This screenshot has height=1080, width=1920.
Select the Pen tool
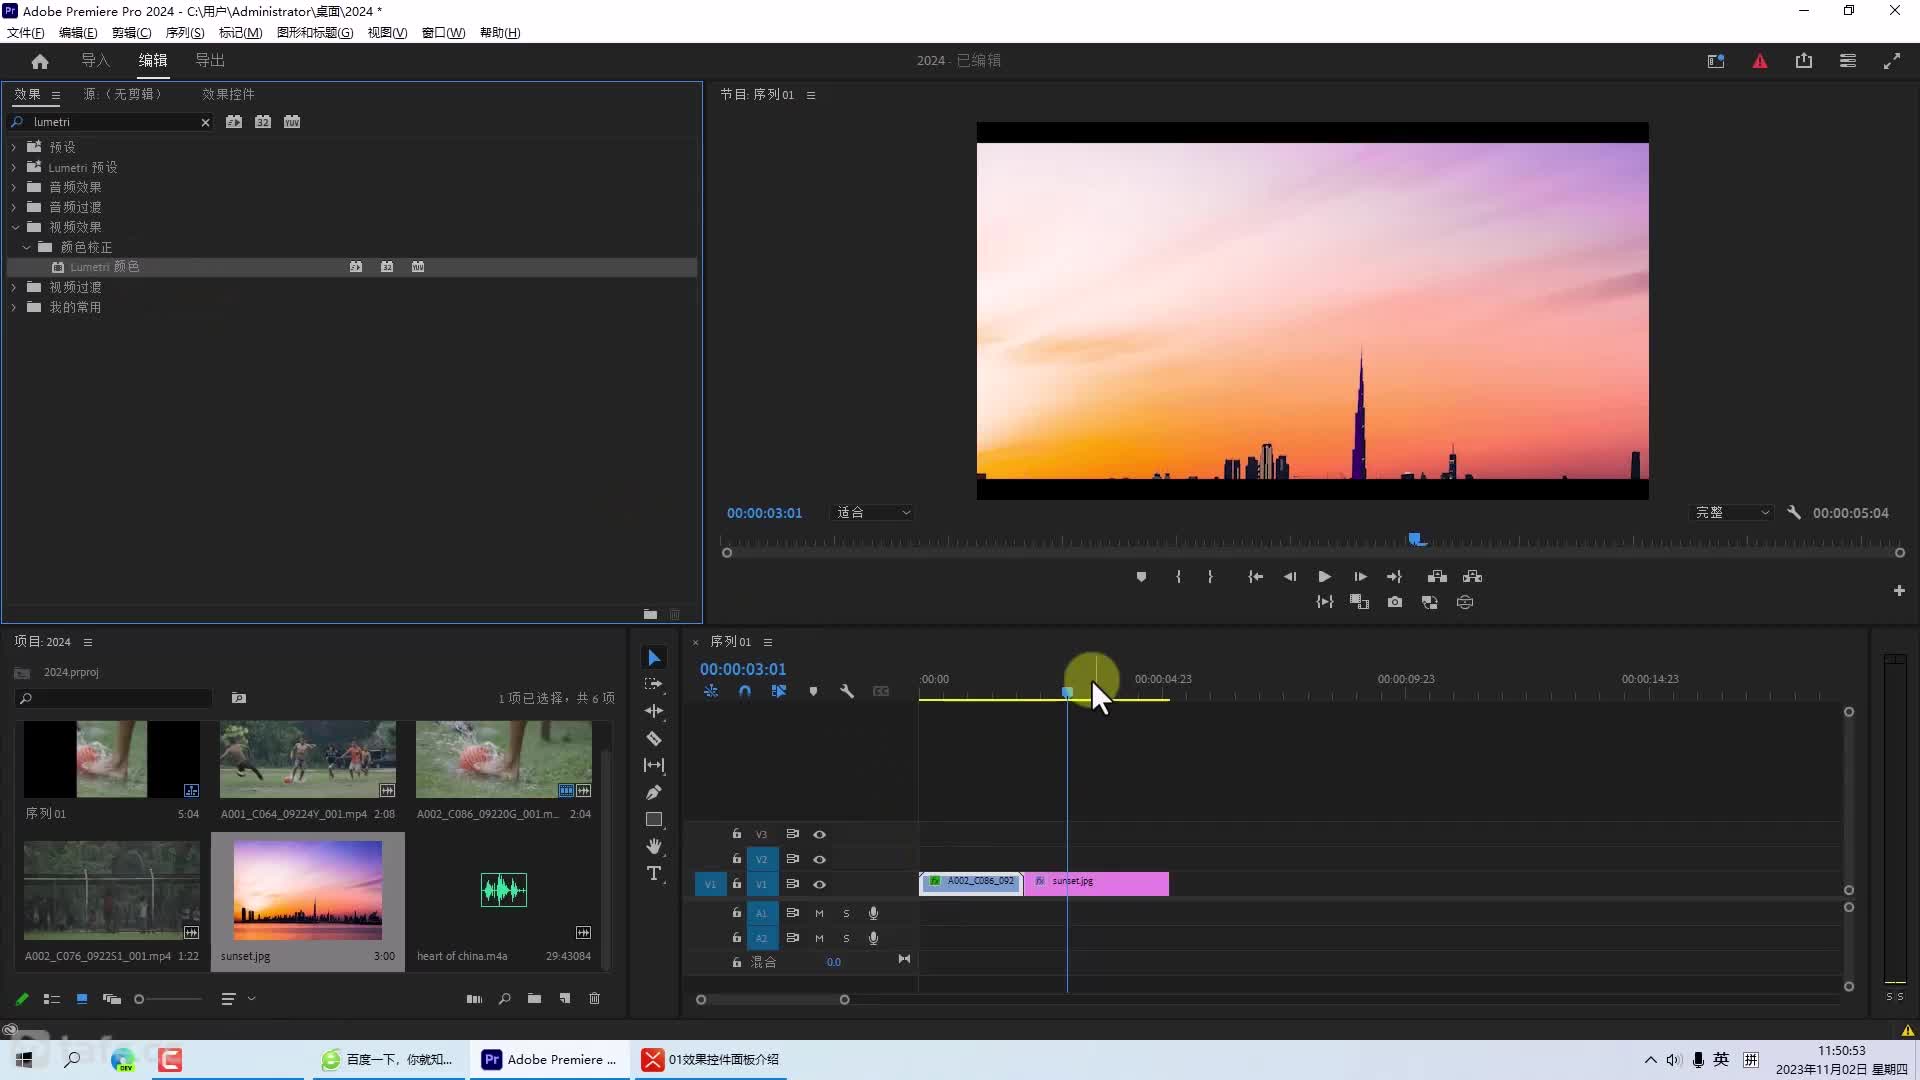[654, 792]
